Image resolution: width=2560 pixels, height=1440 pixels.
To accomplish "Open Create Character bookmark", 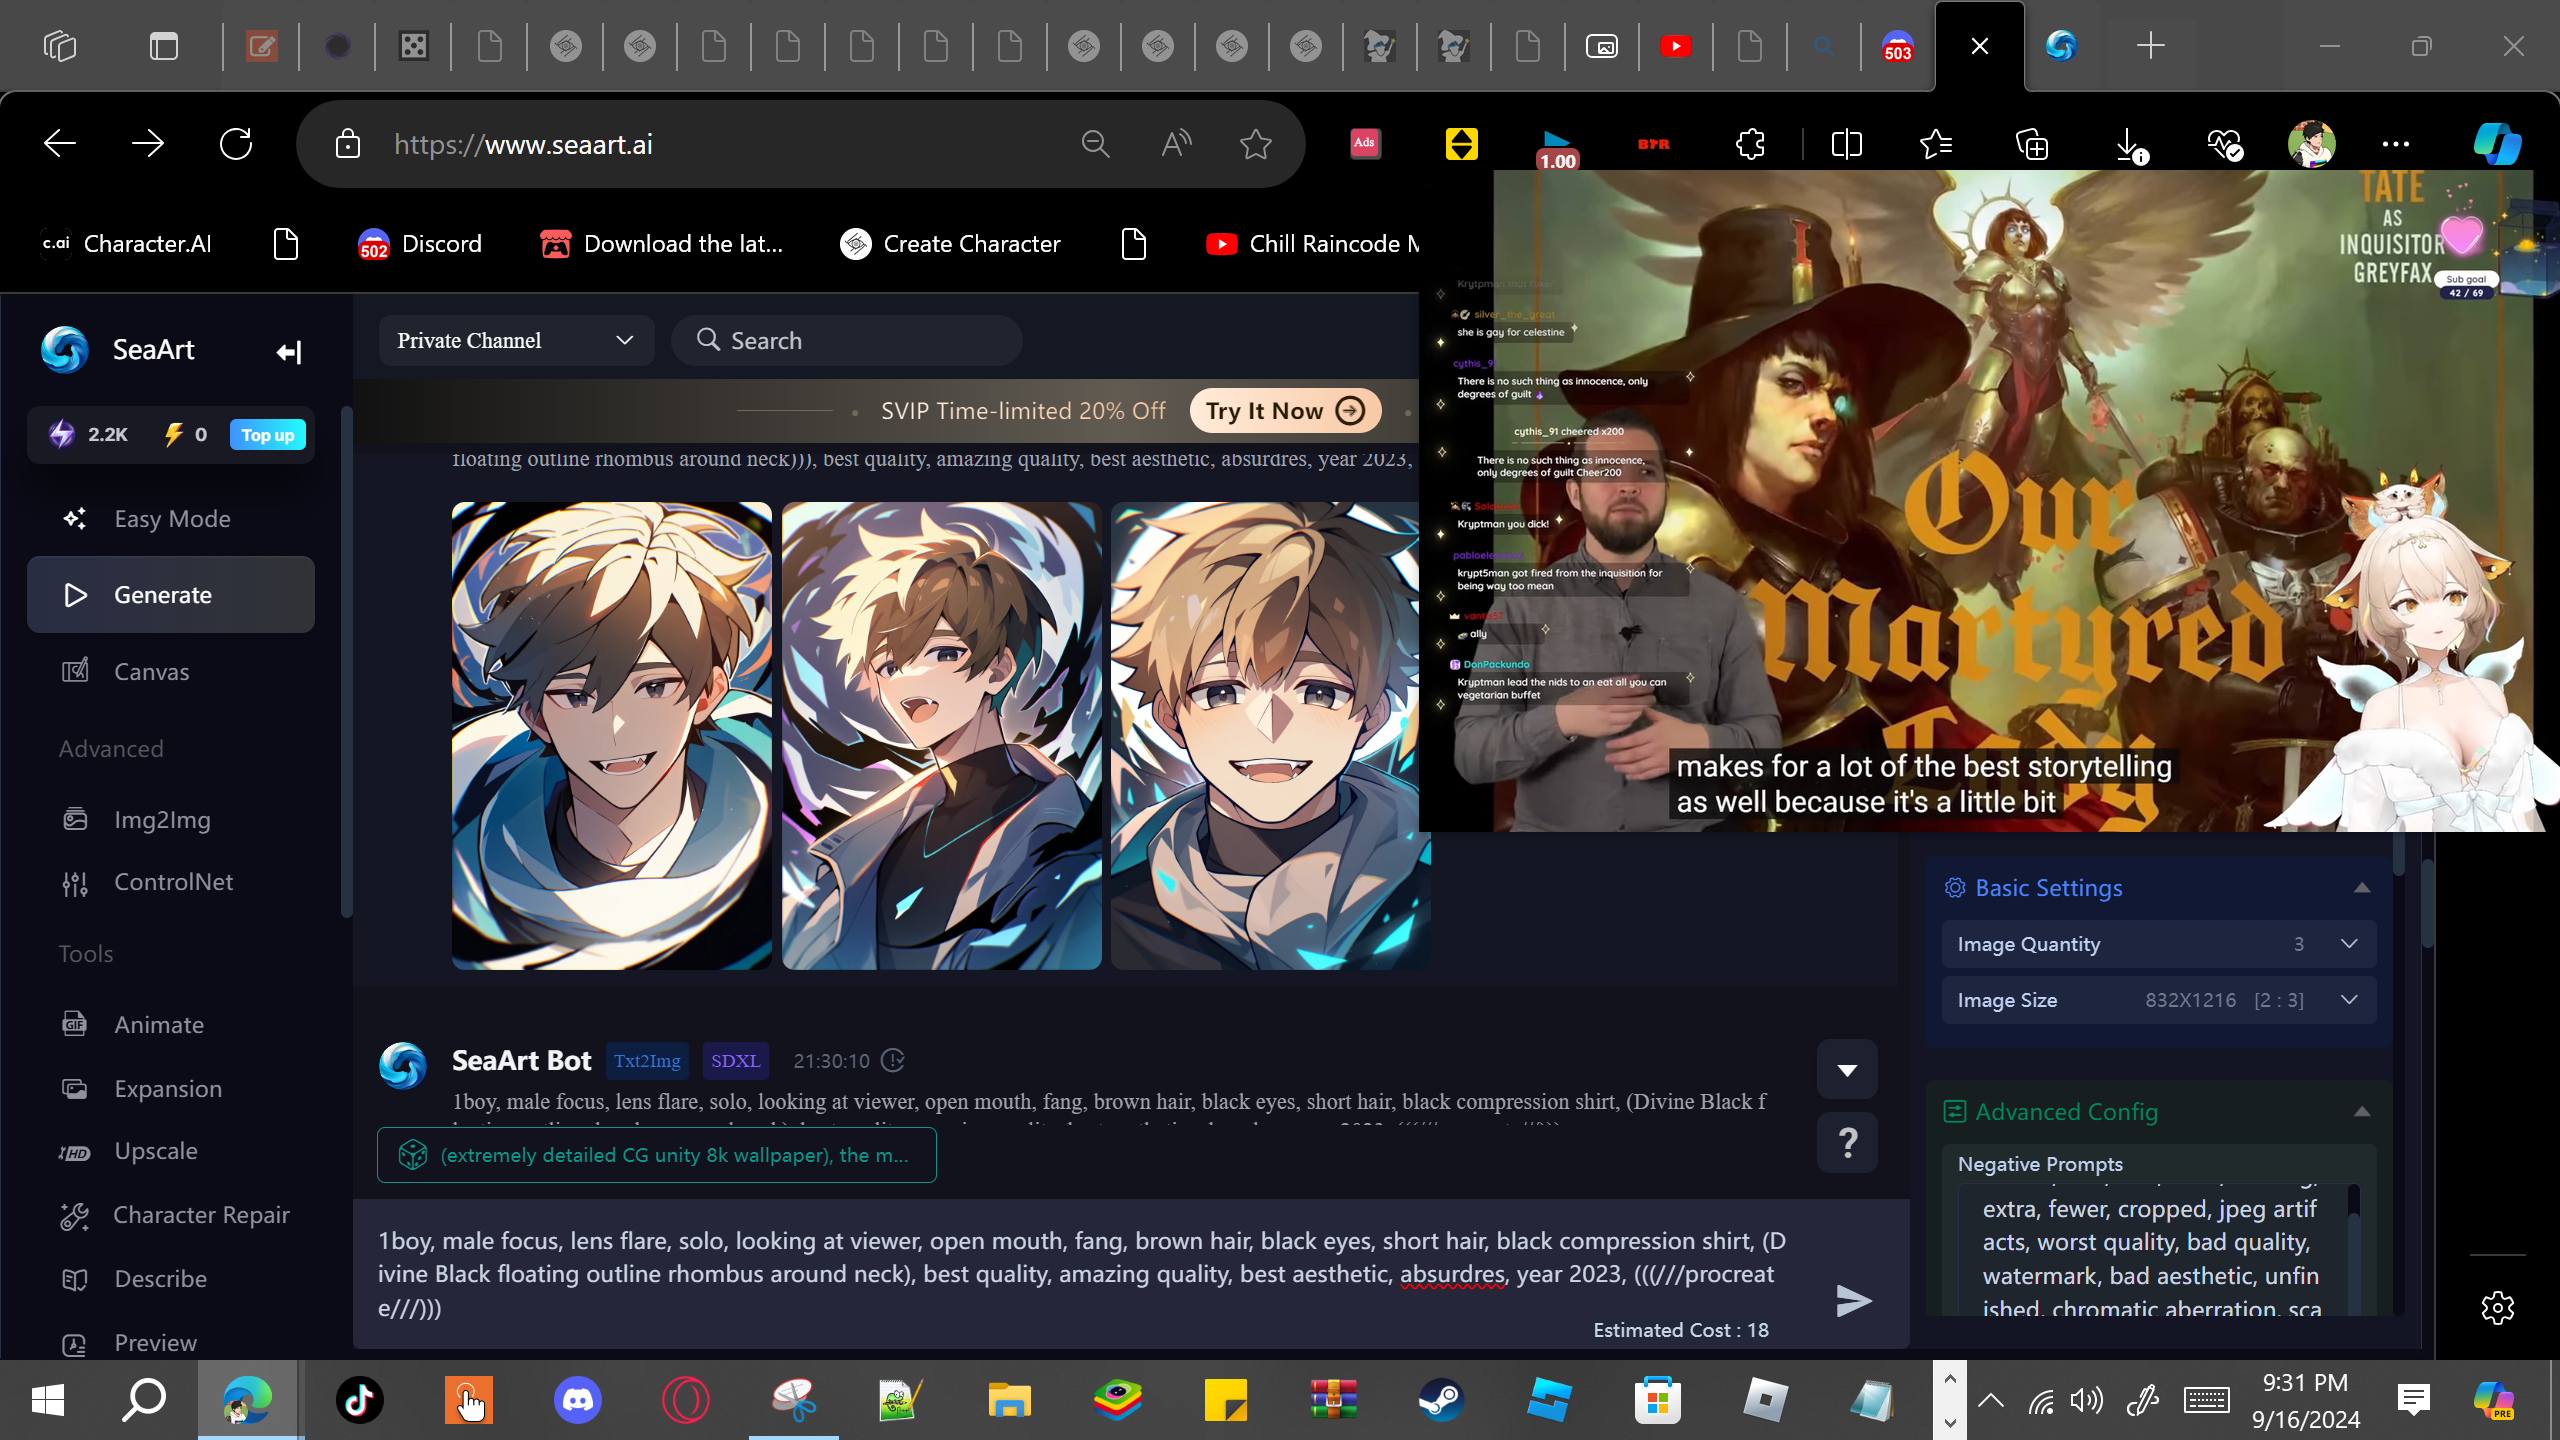I will click(x=951, y=244).
